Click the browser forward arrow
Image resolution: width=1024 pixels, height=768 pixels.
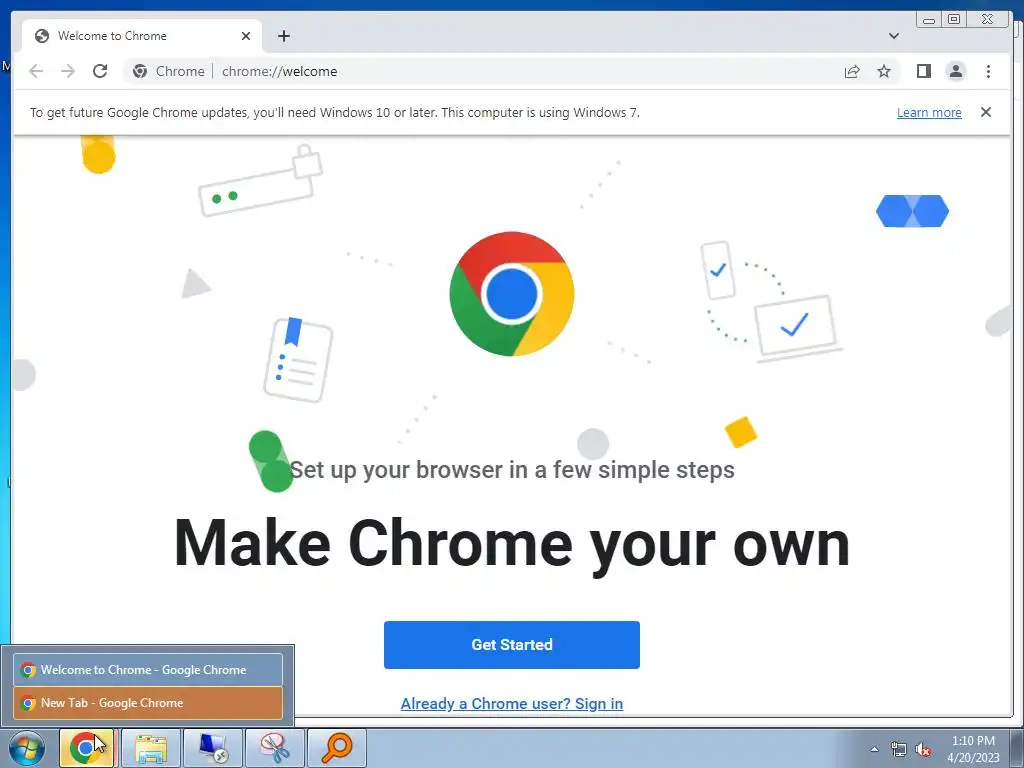(67, 71)
